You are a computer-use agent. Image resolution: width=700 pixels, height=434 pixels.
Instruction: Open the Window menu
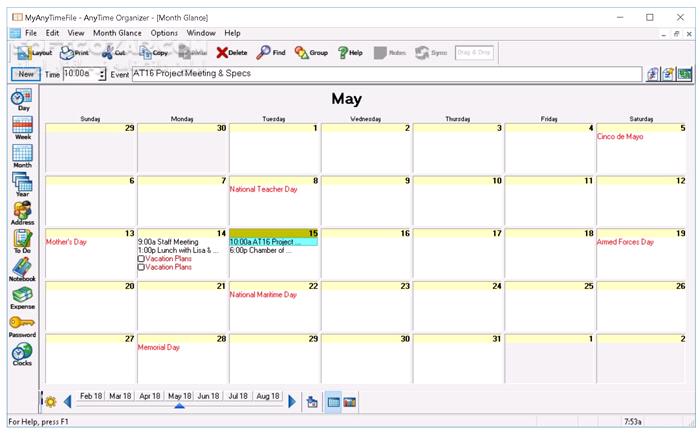pos(201,33)
